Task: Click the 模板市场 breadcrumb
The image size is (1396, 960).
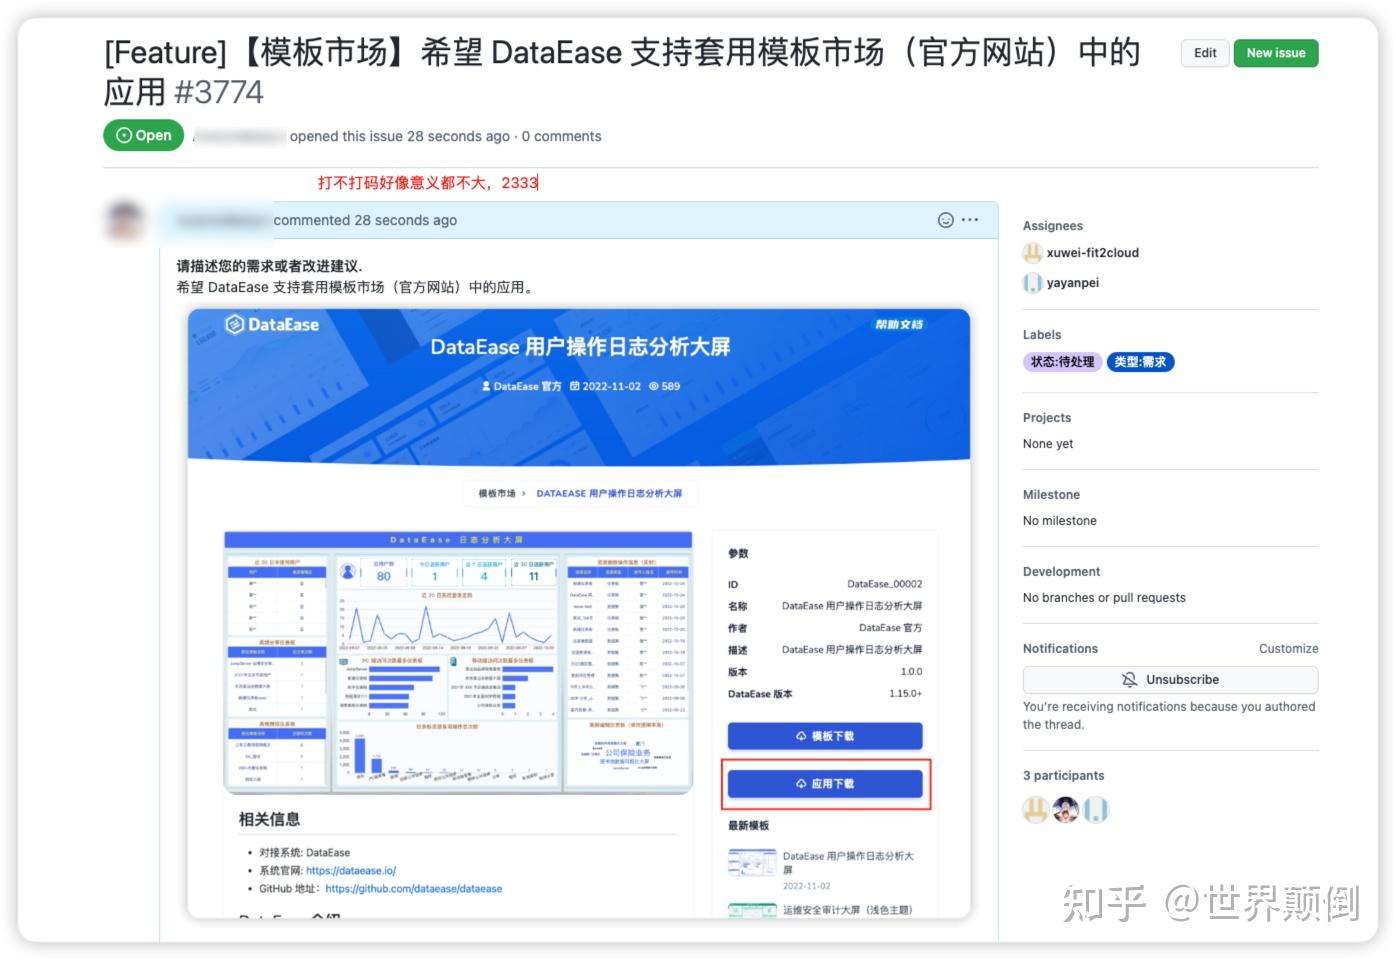Action: (497, 494)
